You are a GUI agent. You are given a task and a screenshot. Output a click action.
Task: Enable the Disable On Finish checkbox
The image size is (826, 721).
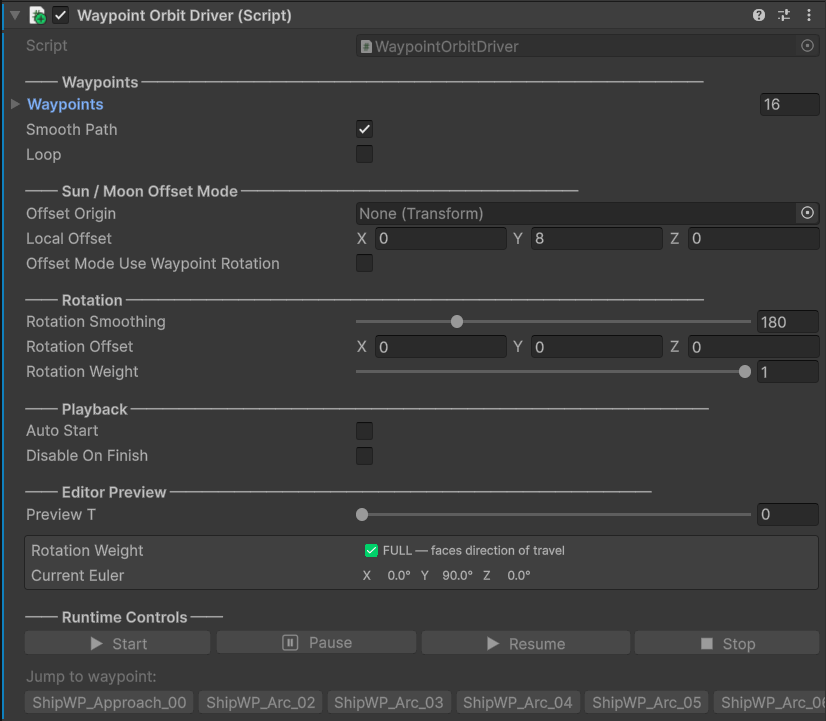(364, 456)
